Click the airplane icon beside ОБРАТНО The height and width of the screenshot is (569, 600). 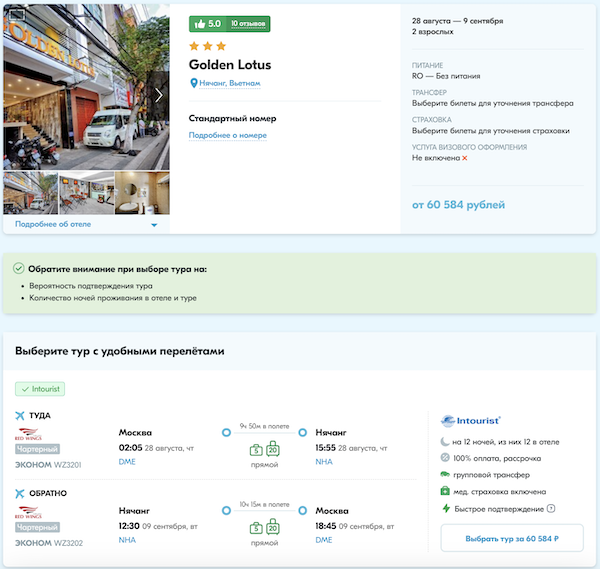click(x=20, y=493)
